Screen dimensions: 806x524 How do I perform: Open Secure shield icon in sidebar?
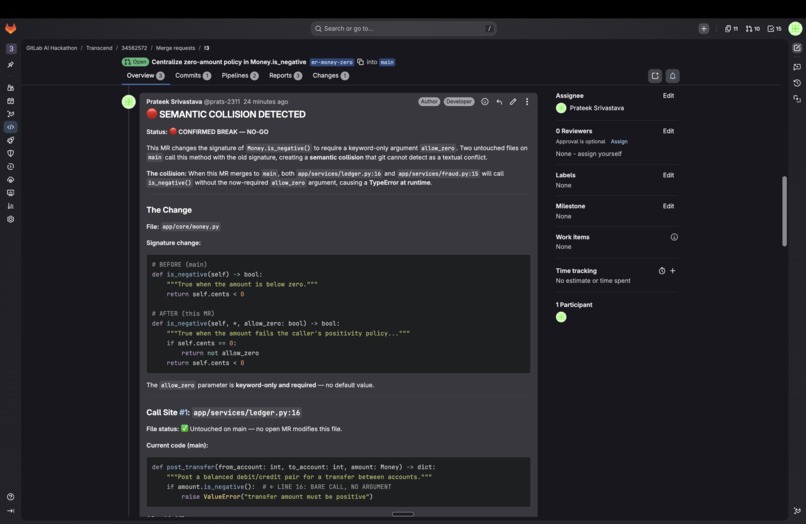[x=10, y=153]
